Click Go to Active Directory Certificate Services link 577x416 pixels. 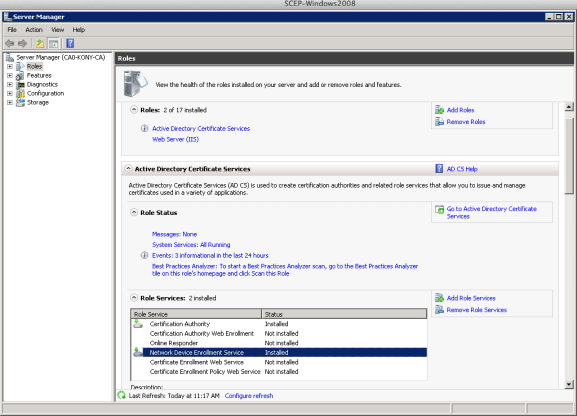point(492,212)
